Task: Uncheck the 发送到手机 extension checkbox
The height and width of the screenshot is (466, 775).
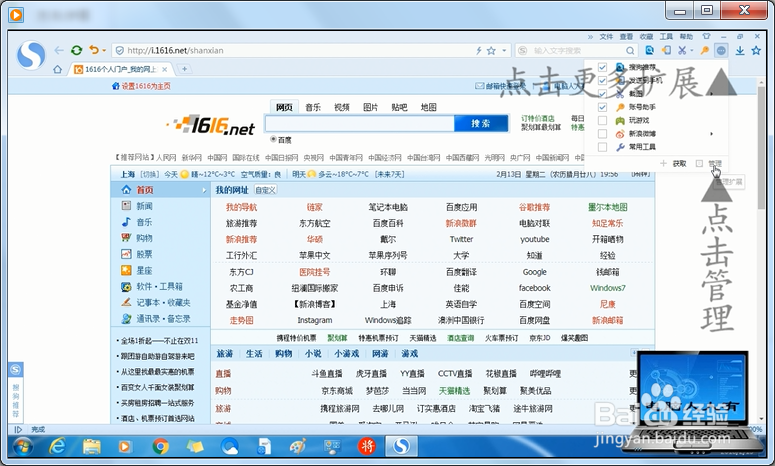Action: point(603,81)
